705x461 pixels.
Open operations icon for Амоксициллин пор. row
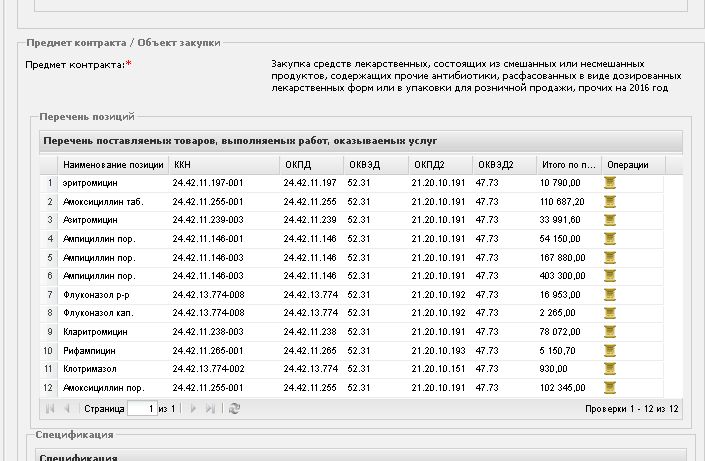(610, 388)
